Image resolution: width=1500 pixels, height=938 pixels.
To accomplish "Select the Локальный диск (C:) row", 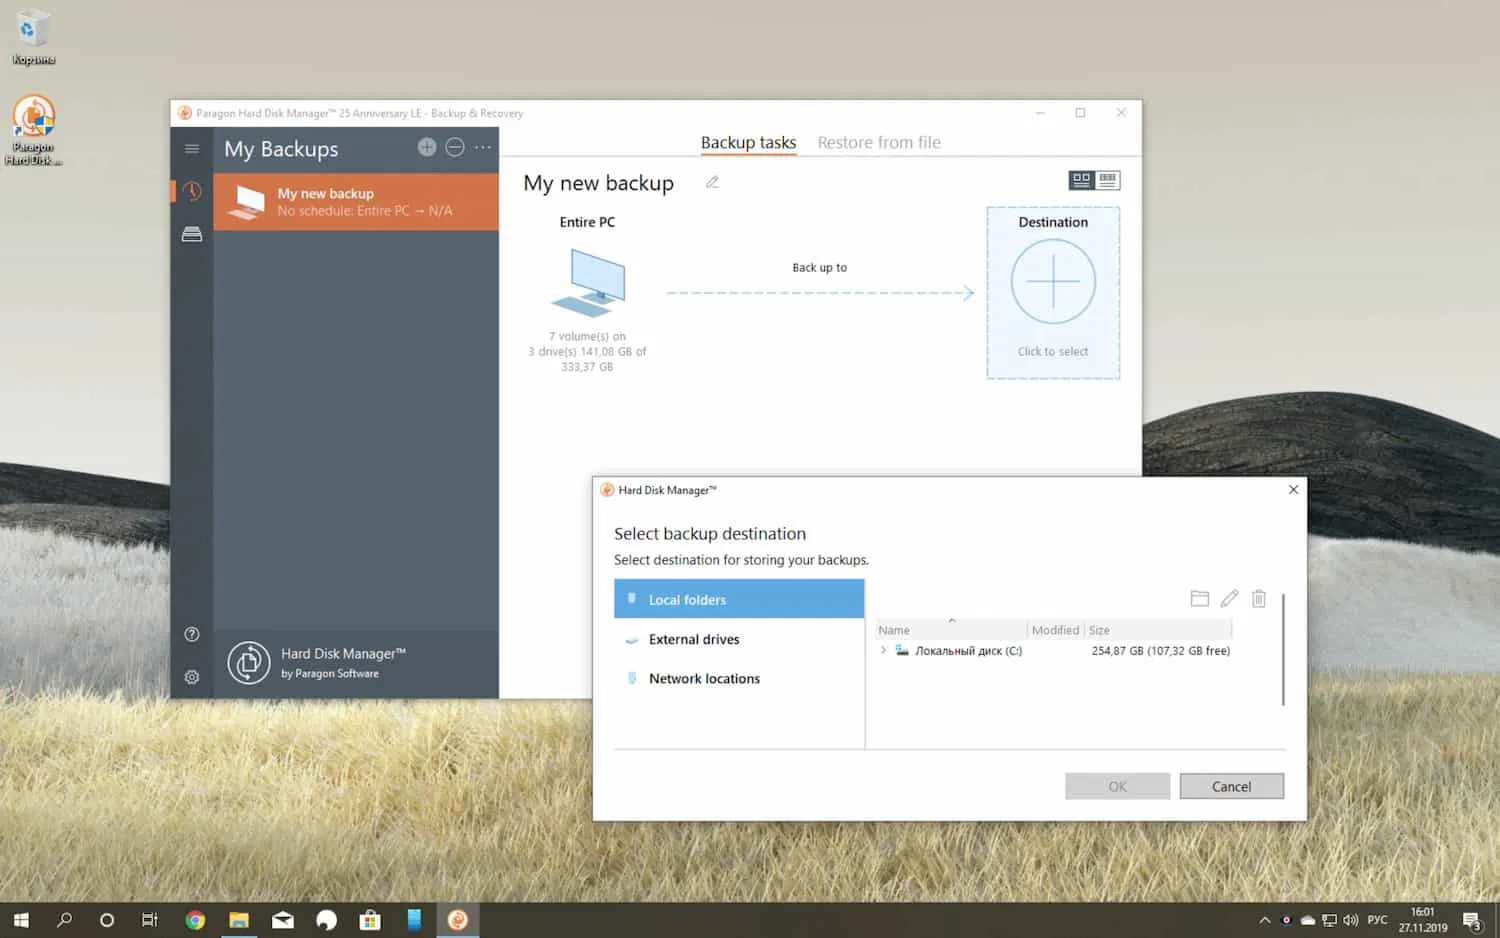I will coord(1054,651).
